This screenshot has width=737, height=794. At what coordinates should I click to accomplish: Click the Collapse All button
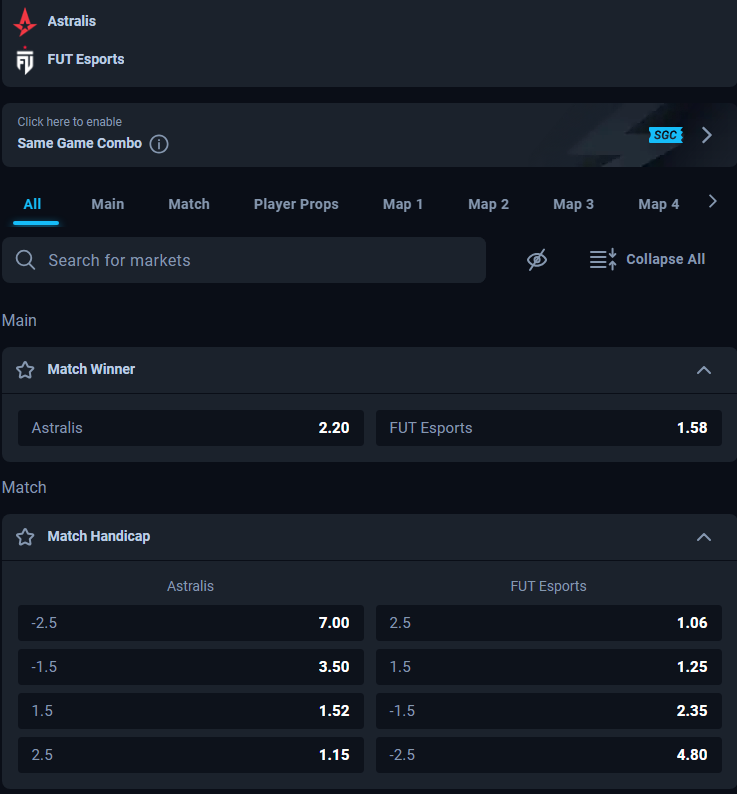647,259
